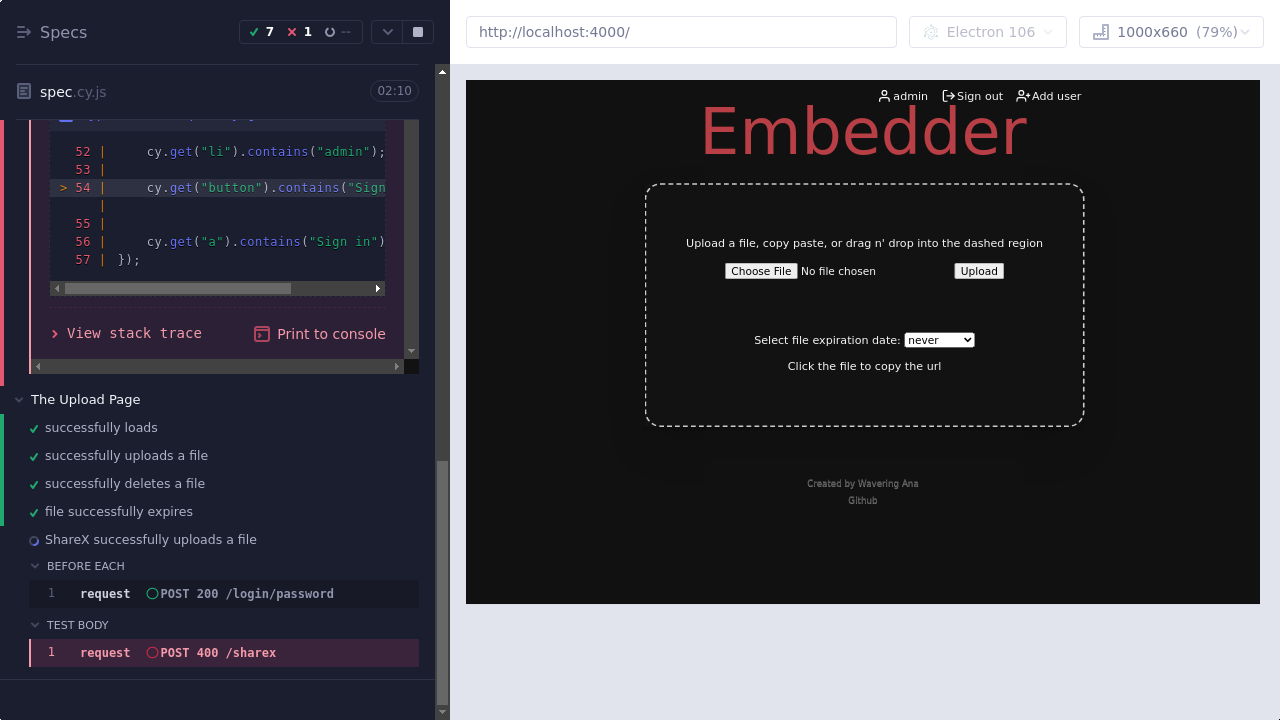Click the code frame scroll left arrow

[57, 288]
